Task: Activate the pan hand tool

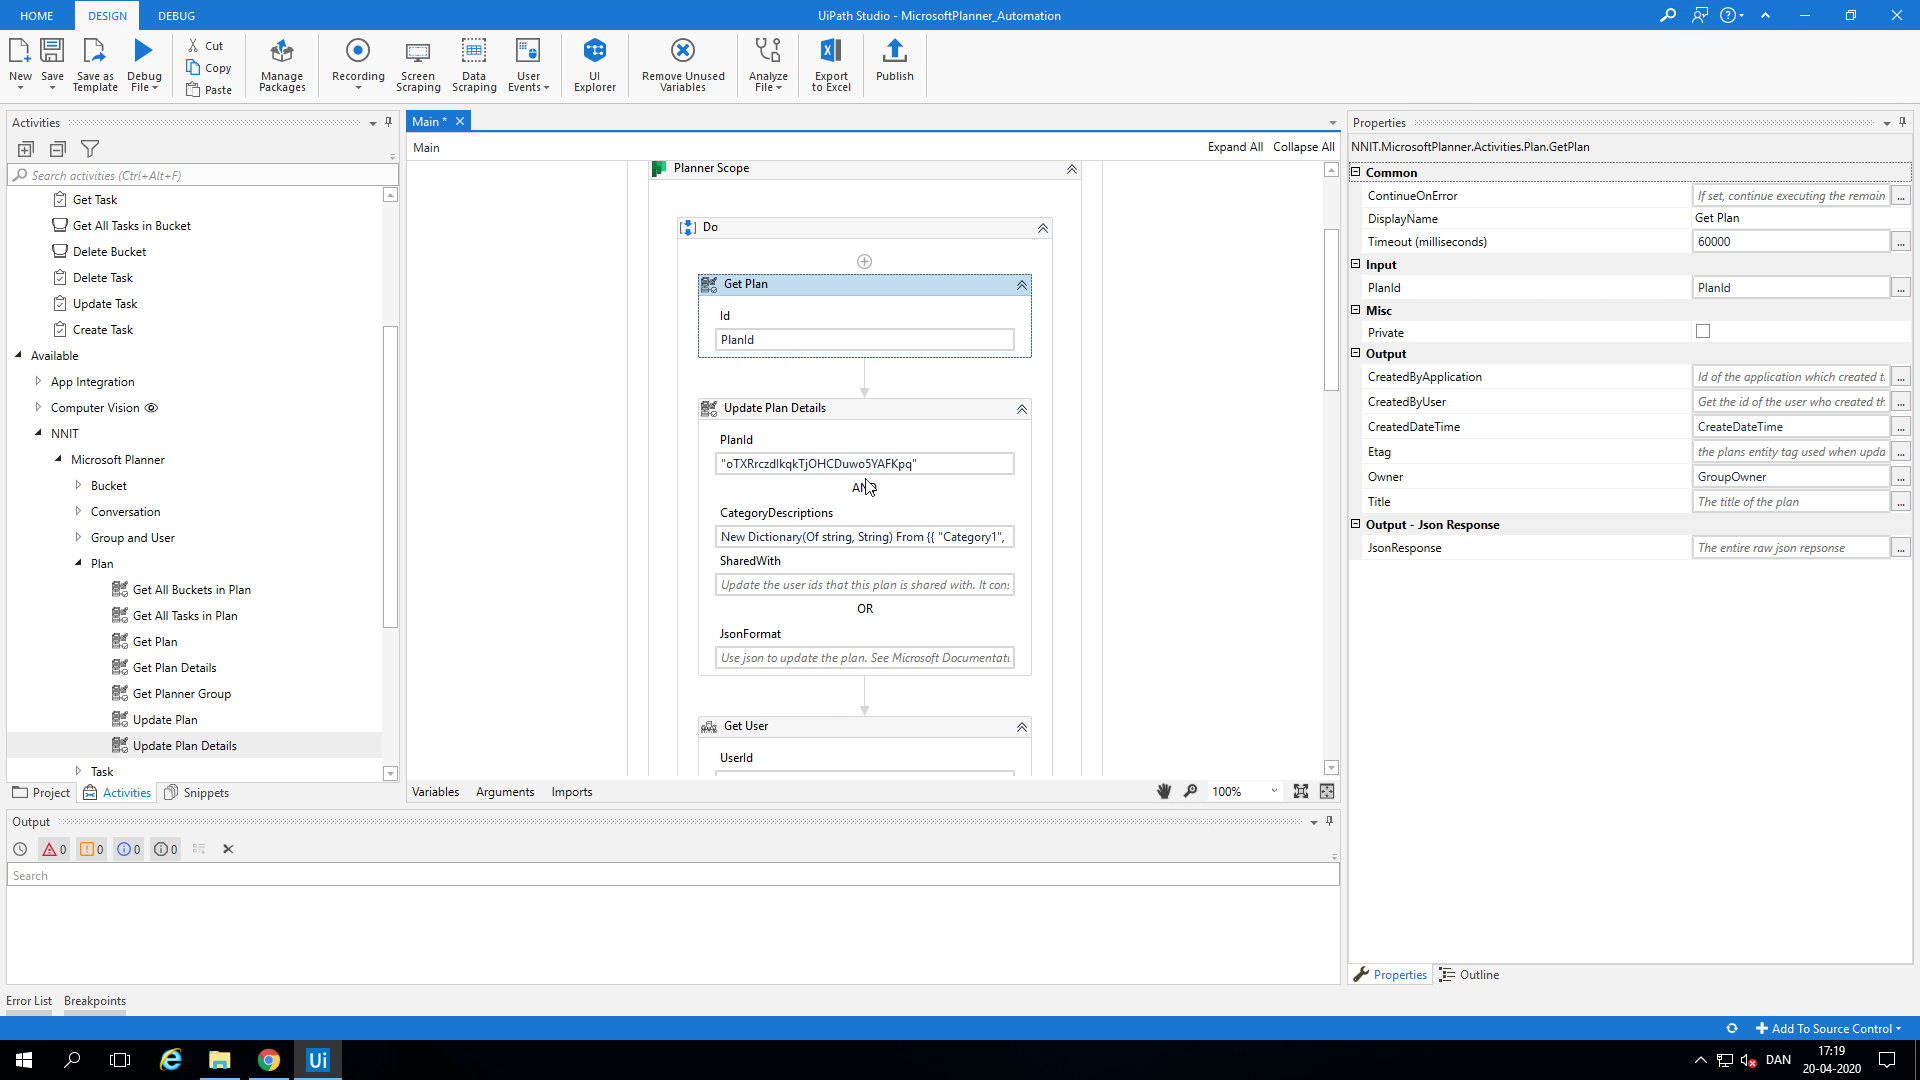Action: [x=1164, y=791]
